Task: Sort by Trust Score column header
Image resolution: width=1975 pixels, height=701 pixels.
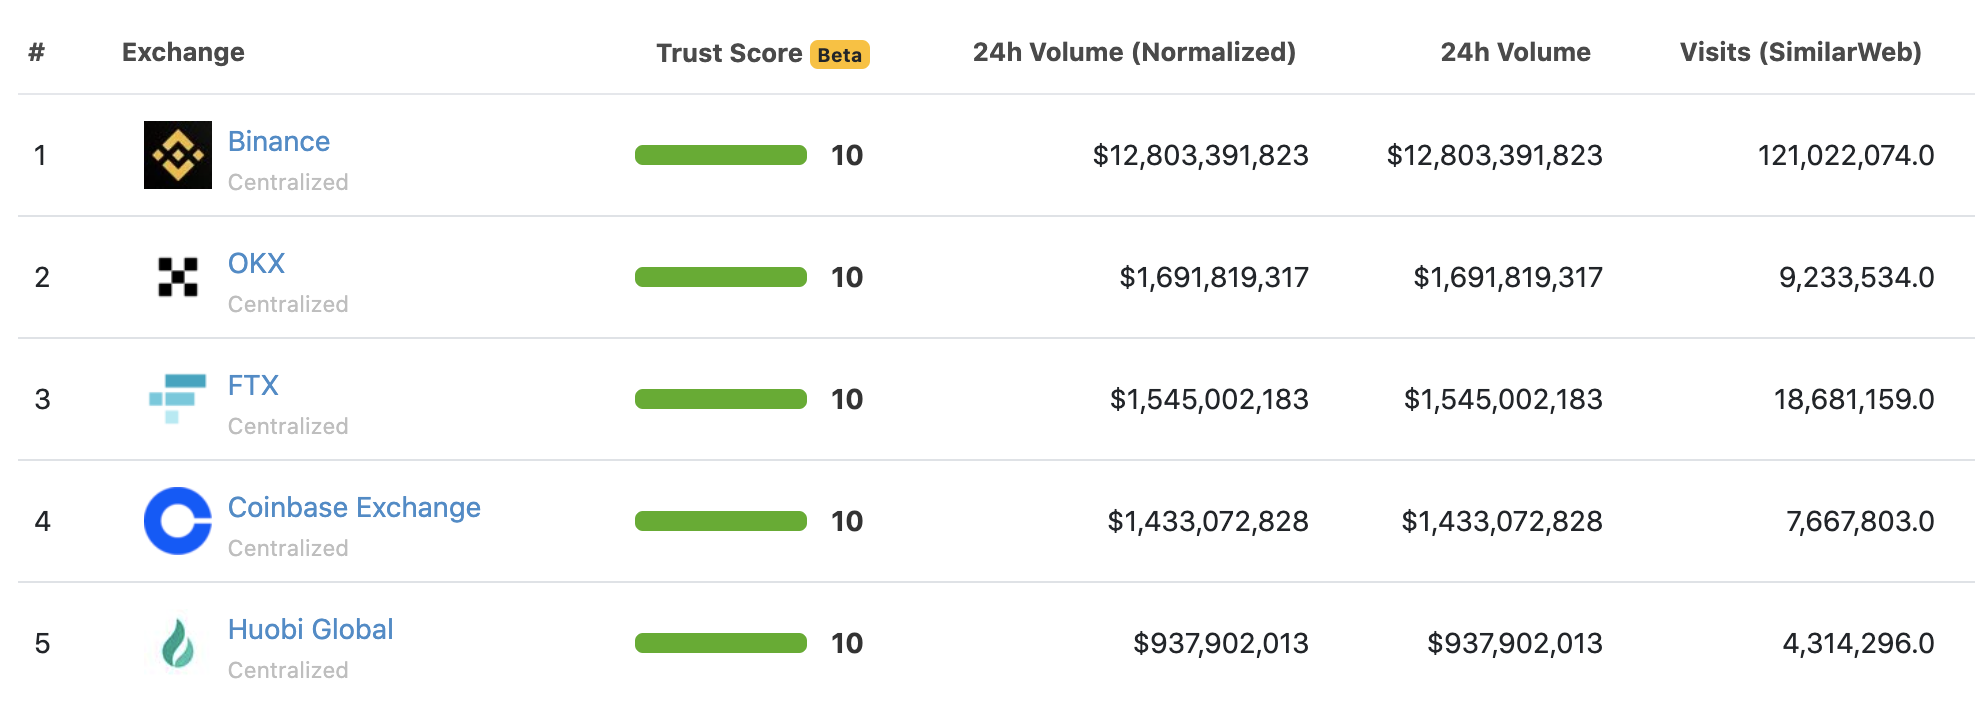Action: pyautogui.click(x=729, y=53)
